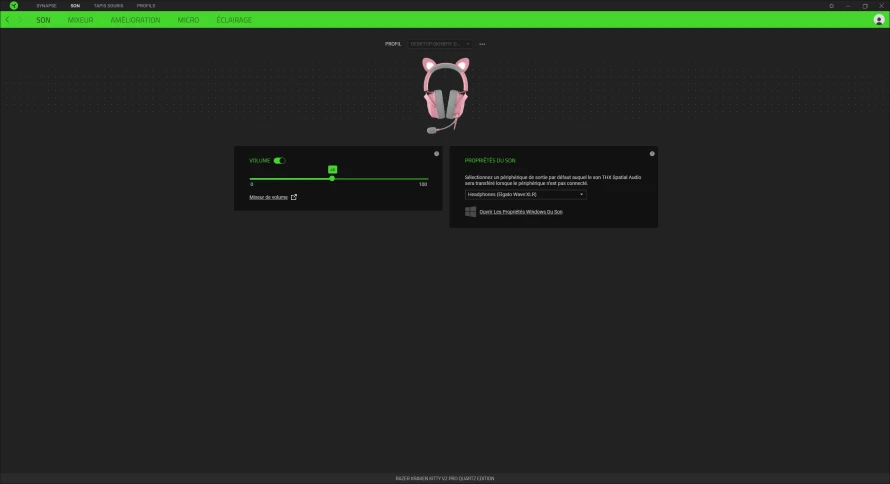The height and width of the screenshot is (484, 890).
Task: Click the Kraken Kitty headset image
Action: coord(446,95)
